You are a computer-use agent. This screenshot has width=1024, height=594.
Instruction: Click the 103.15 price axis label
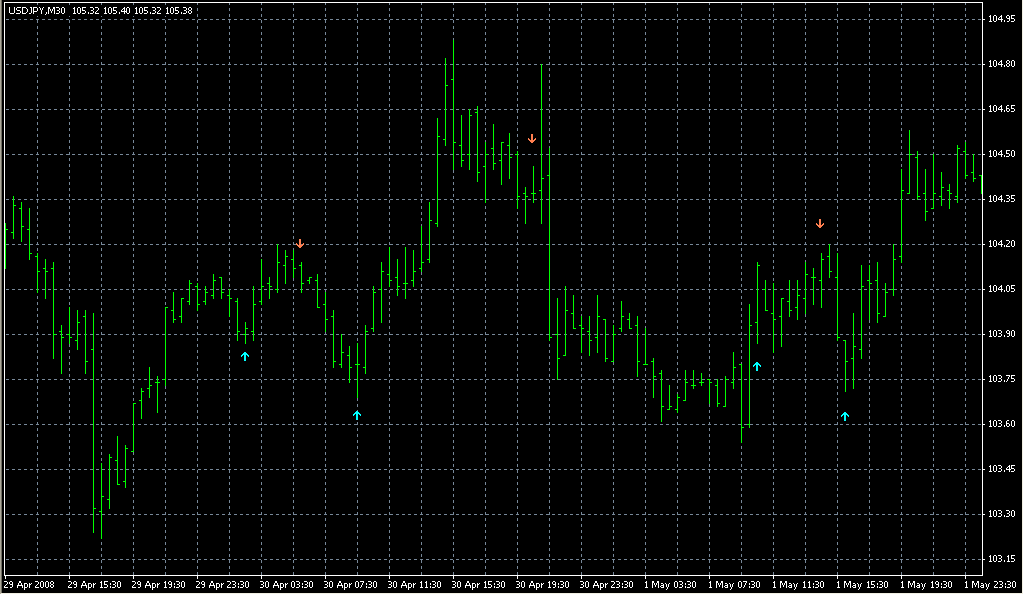1001,559
